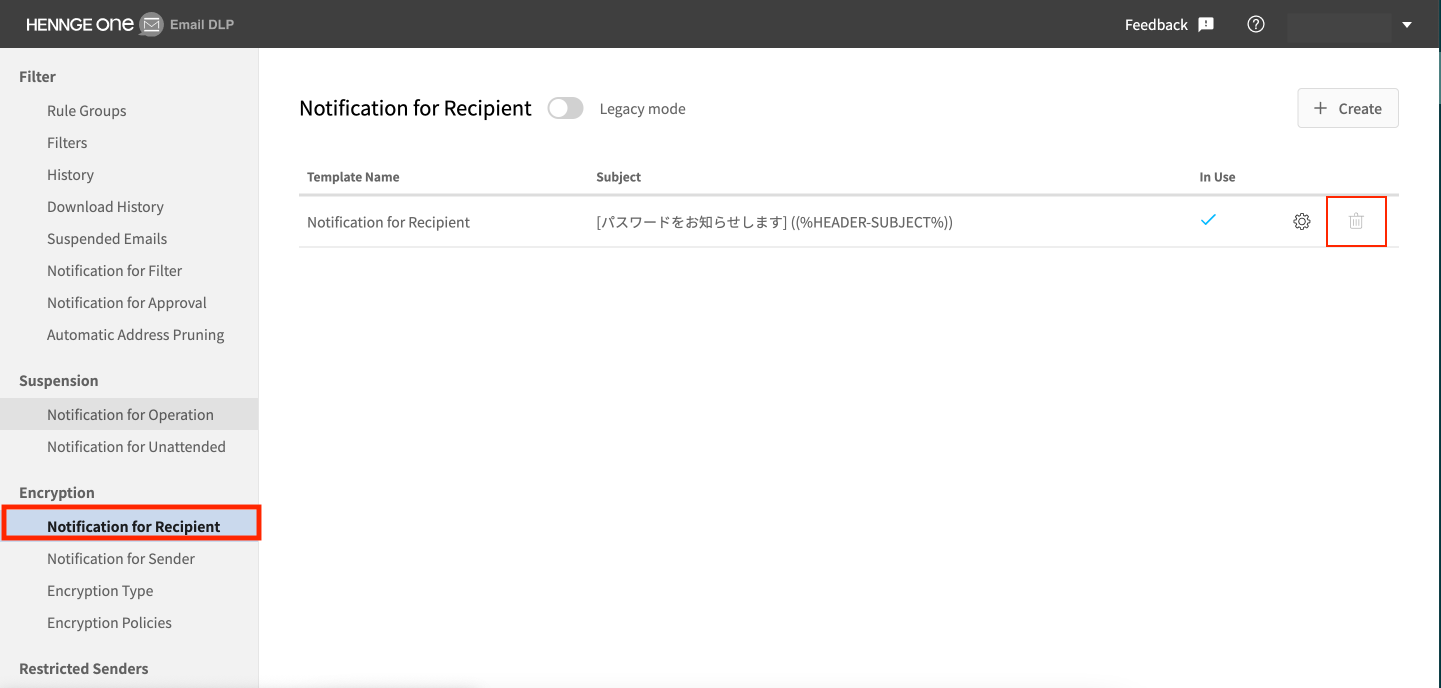Expand the account dropdown arrow
This screenshot has height=688, width=1441.
click(x=1407, y=25)
